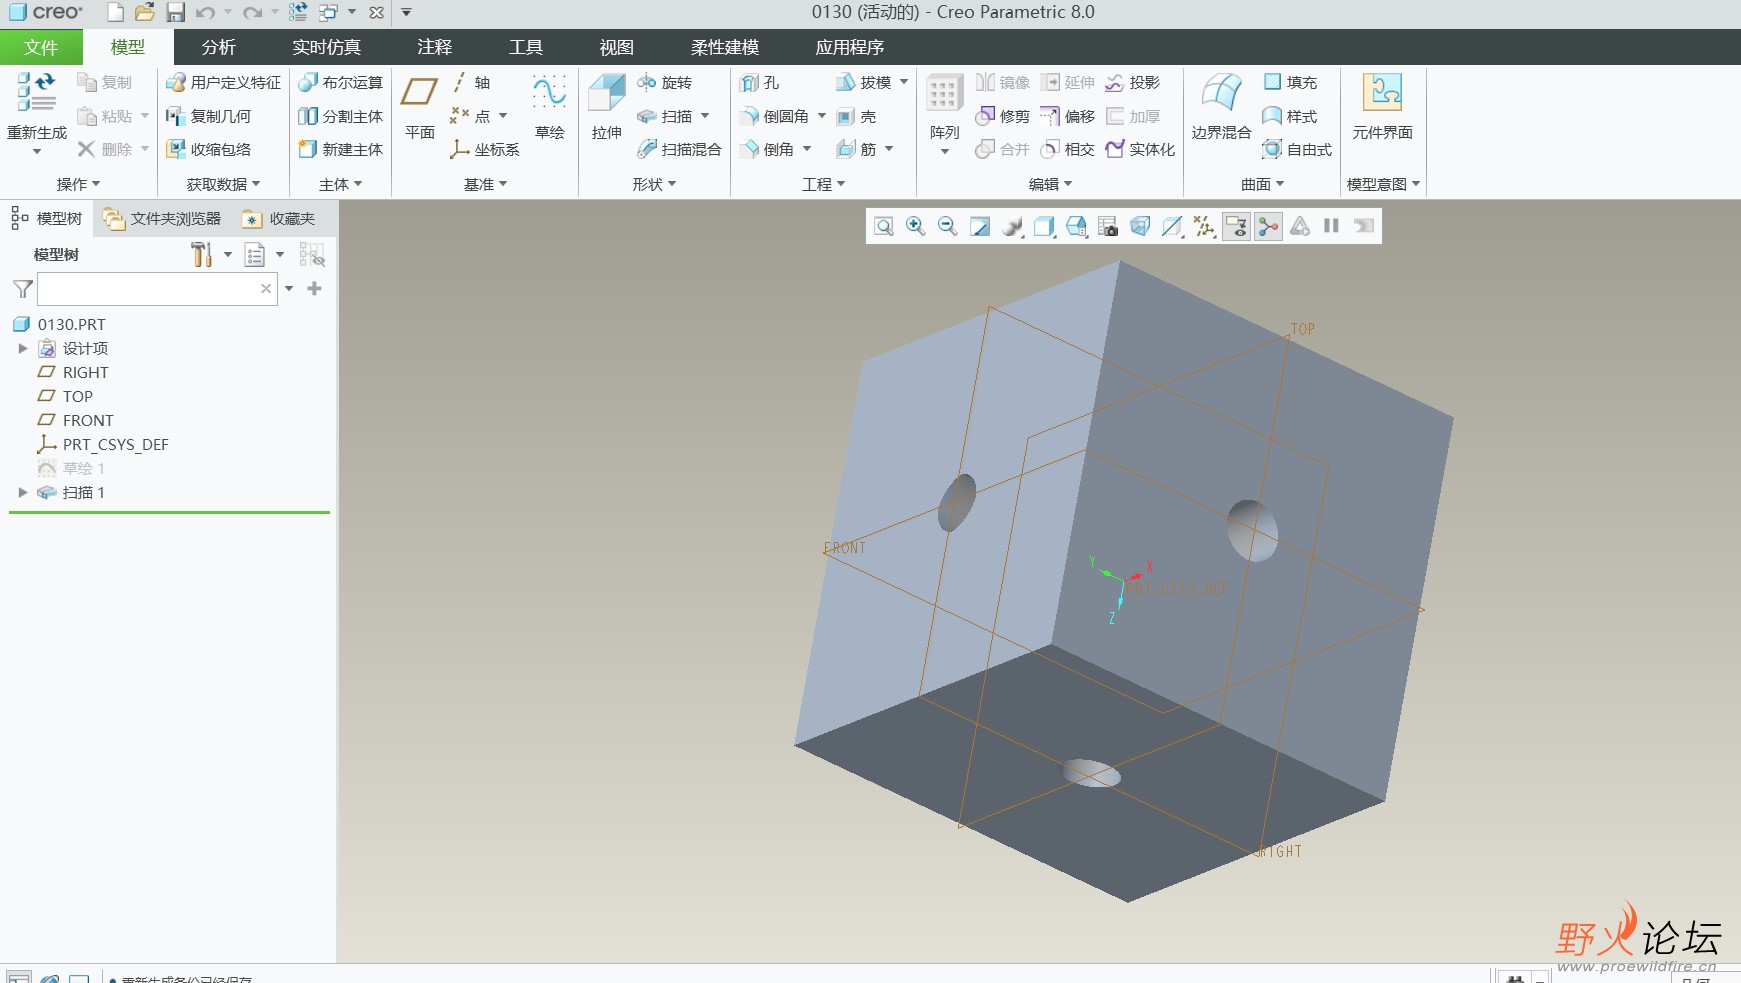Toggle the annotation display button in the graphics toolbar
Screen dimensions: 1741x983
click(x=1236, y=226)
